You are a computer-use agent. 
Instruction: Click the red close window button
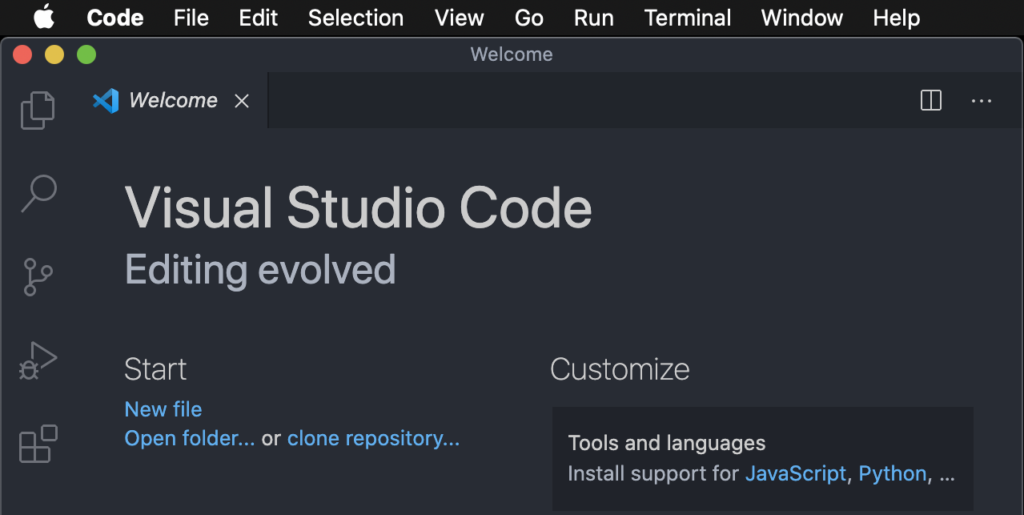tap(23, 54)
